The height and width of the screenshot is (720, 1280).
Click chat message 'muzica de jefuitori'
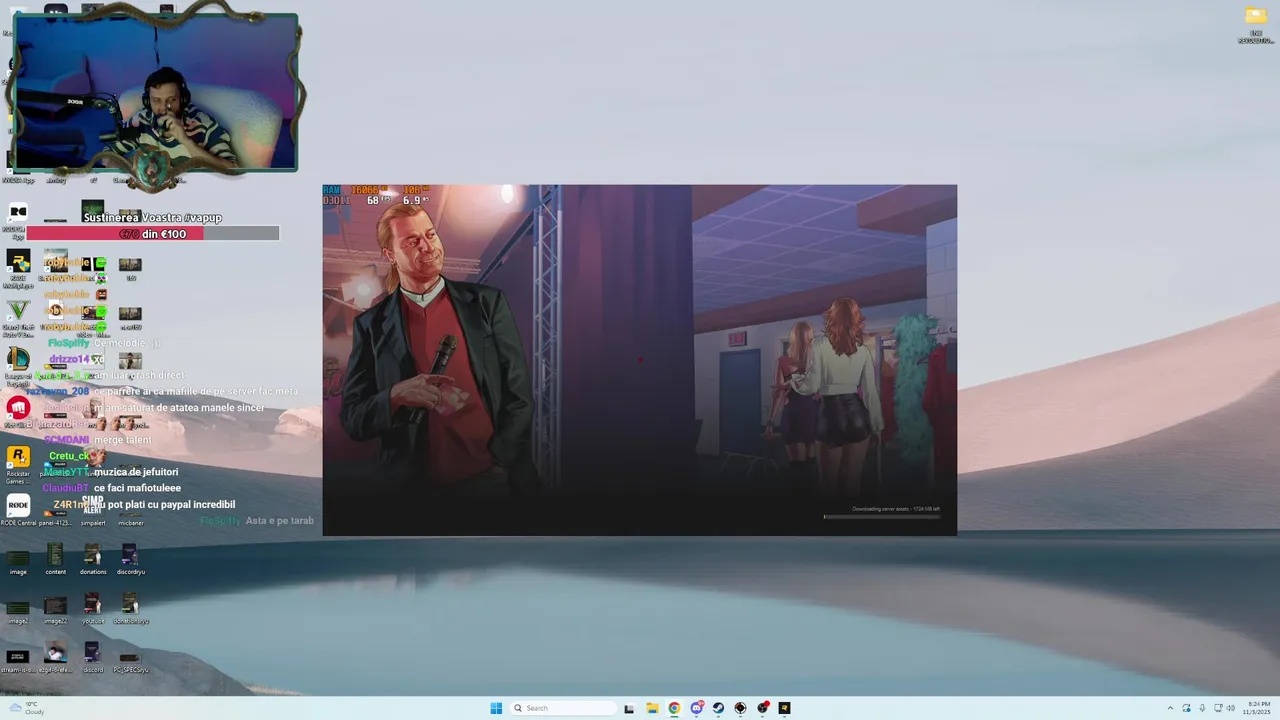click(136, 472)
